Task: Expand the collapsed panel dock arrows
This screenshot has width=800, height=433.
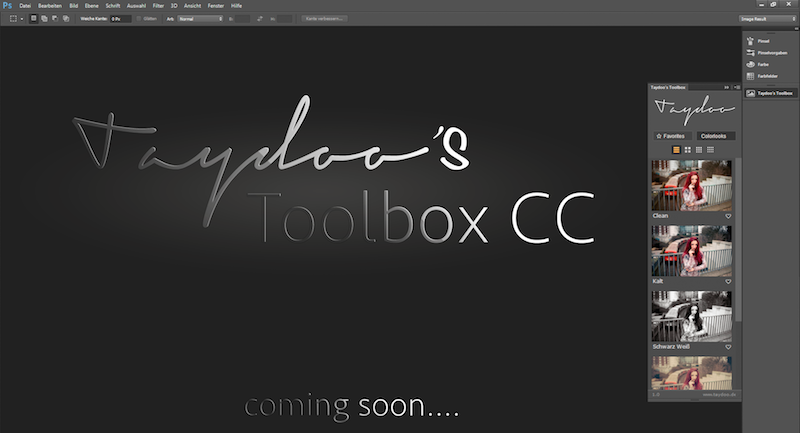Action: [796, 29]
